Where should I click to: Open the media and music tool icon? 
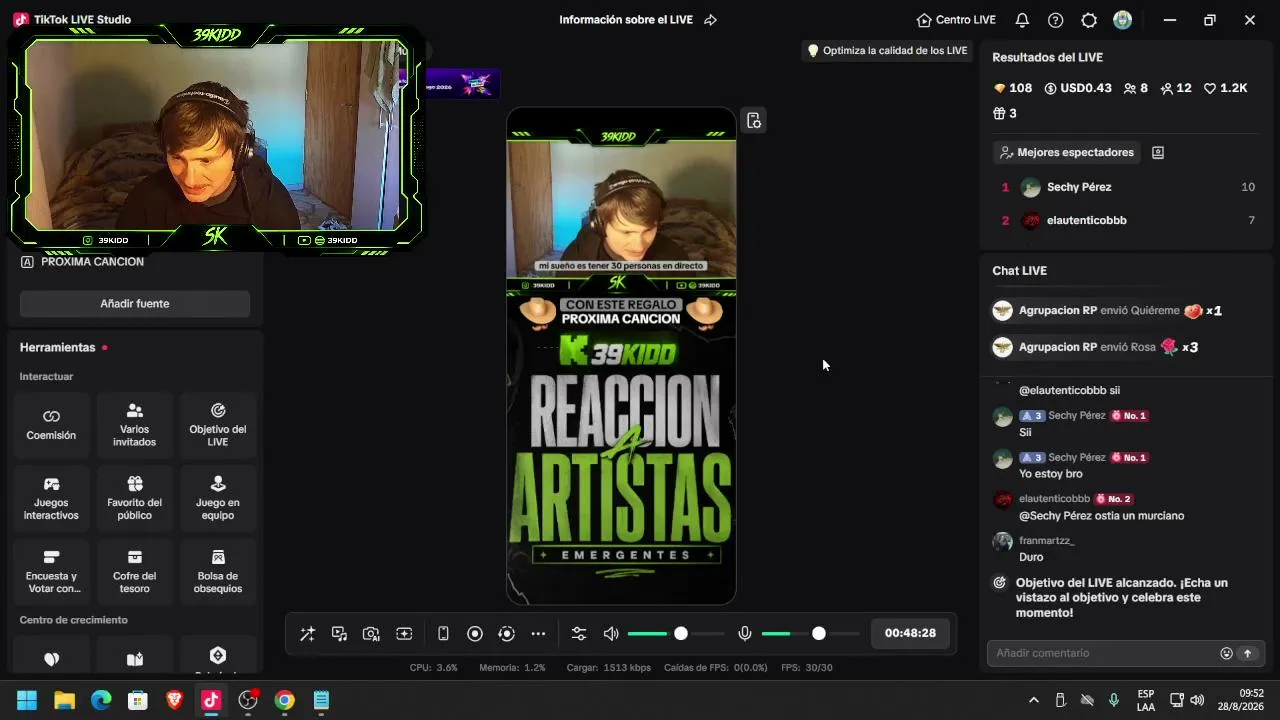click(339, 634)
